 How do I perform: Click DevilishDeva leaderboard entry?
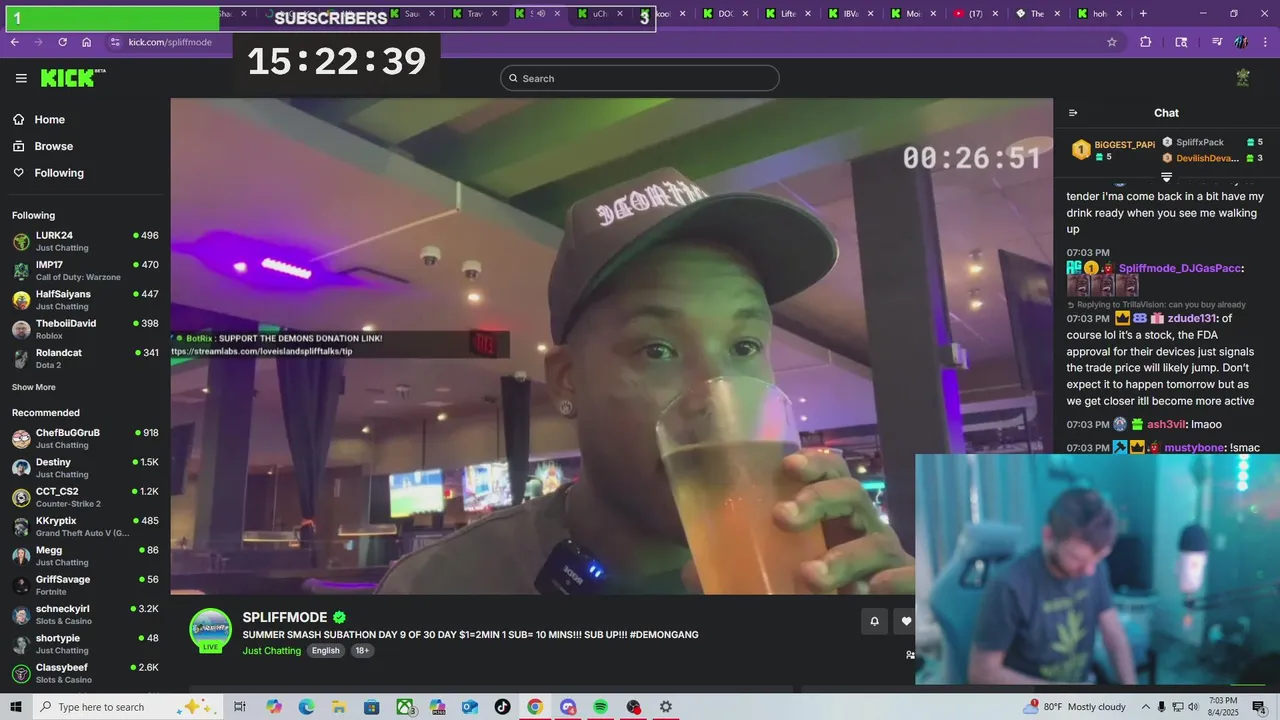(1212, 158)
